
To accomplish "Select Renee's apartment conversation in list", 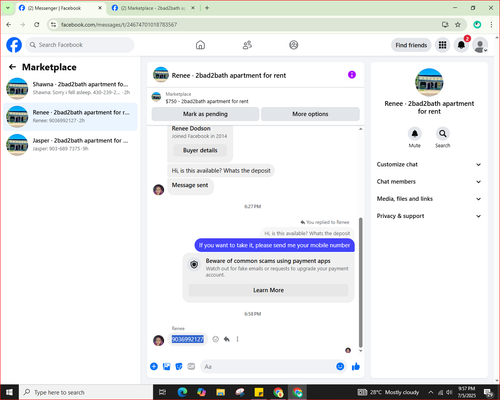I will click(x=70, y=117).
